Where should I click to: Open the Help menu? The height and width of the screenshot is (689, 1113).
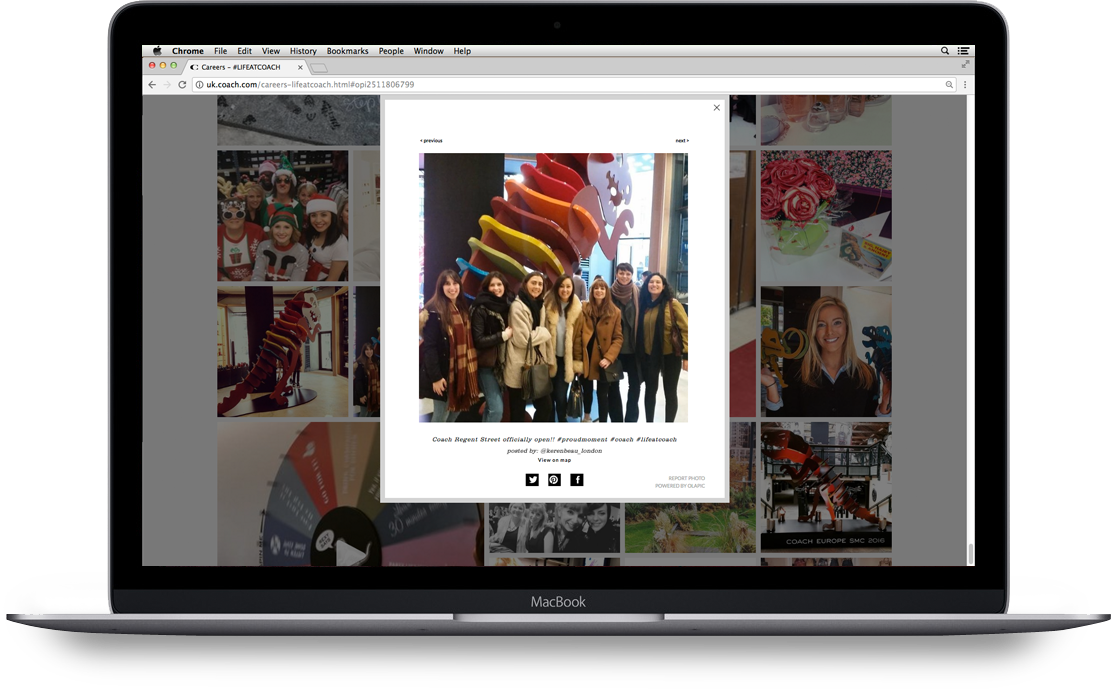pyautogui.click(x=462, y=51)
